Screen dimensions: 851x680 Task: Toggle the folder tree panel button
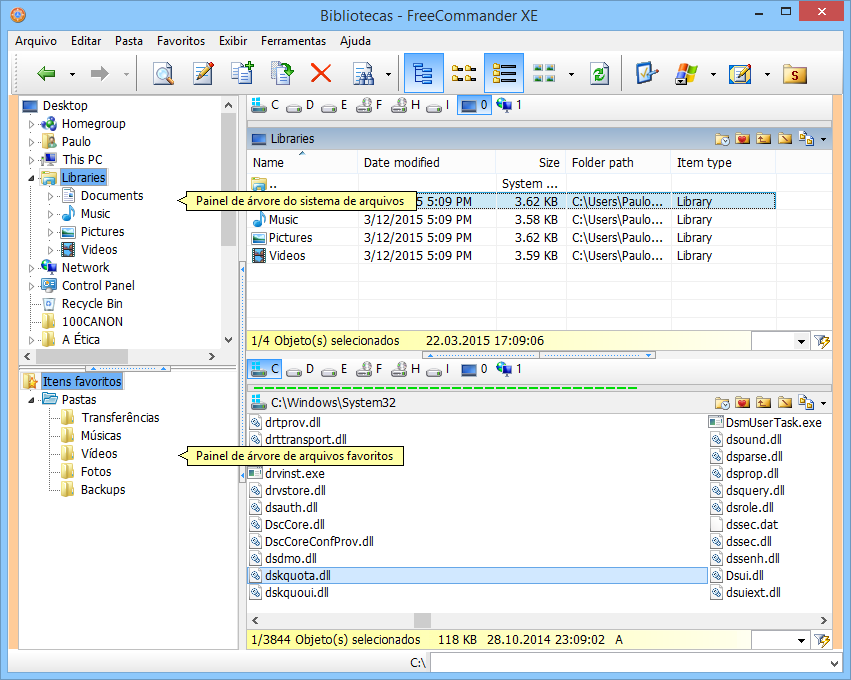[423, 73]
